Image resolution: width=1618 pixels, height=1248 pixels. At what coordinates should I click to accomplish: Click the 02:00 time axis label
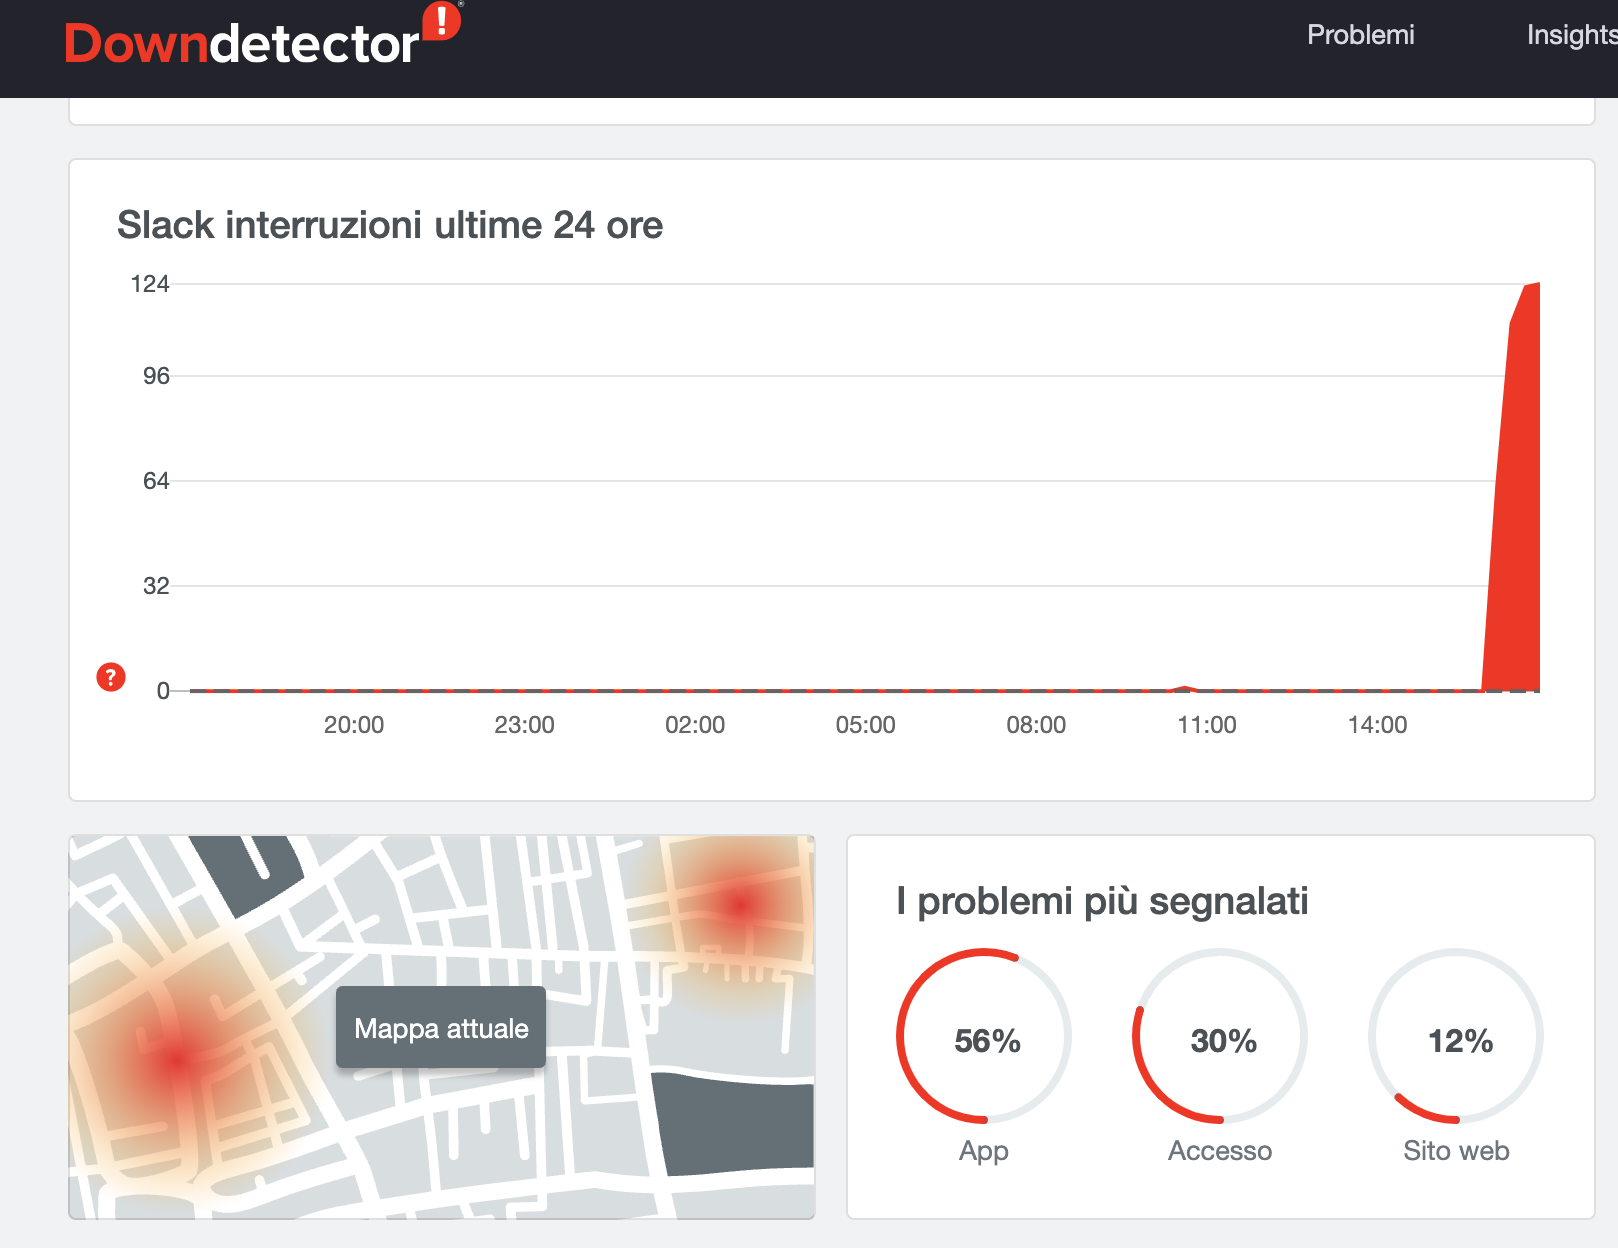pyautogui.click(x=695, y=725)
